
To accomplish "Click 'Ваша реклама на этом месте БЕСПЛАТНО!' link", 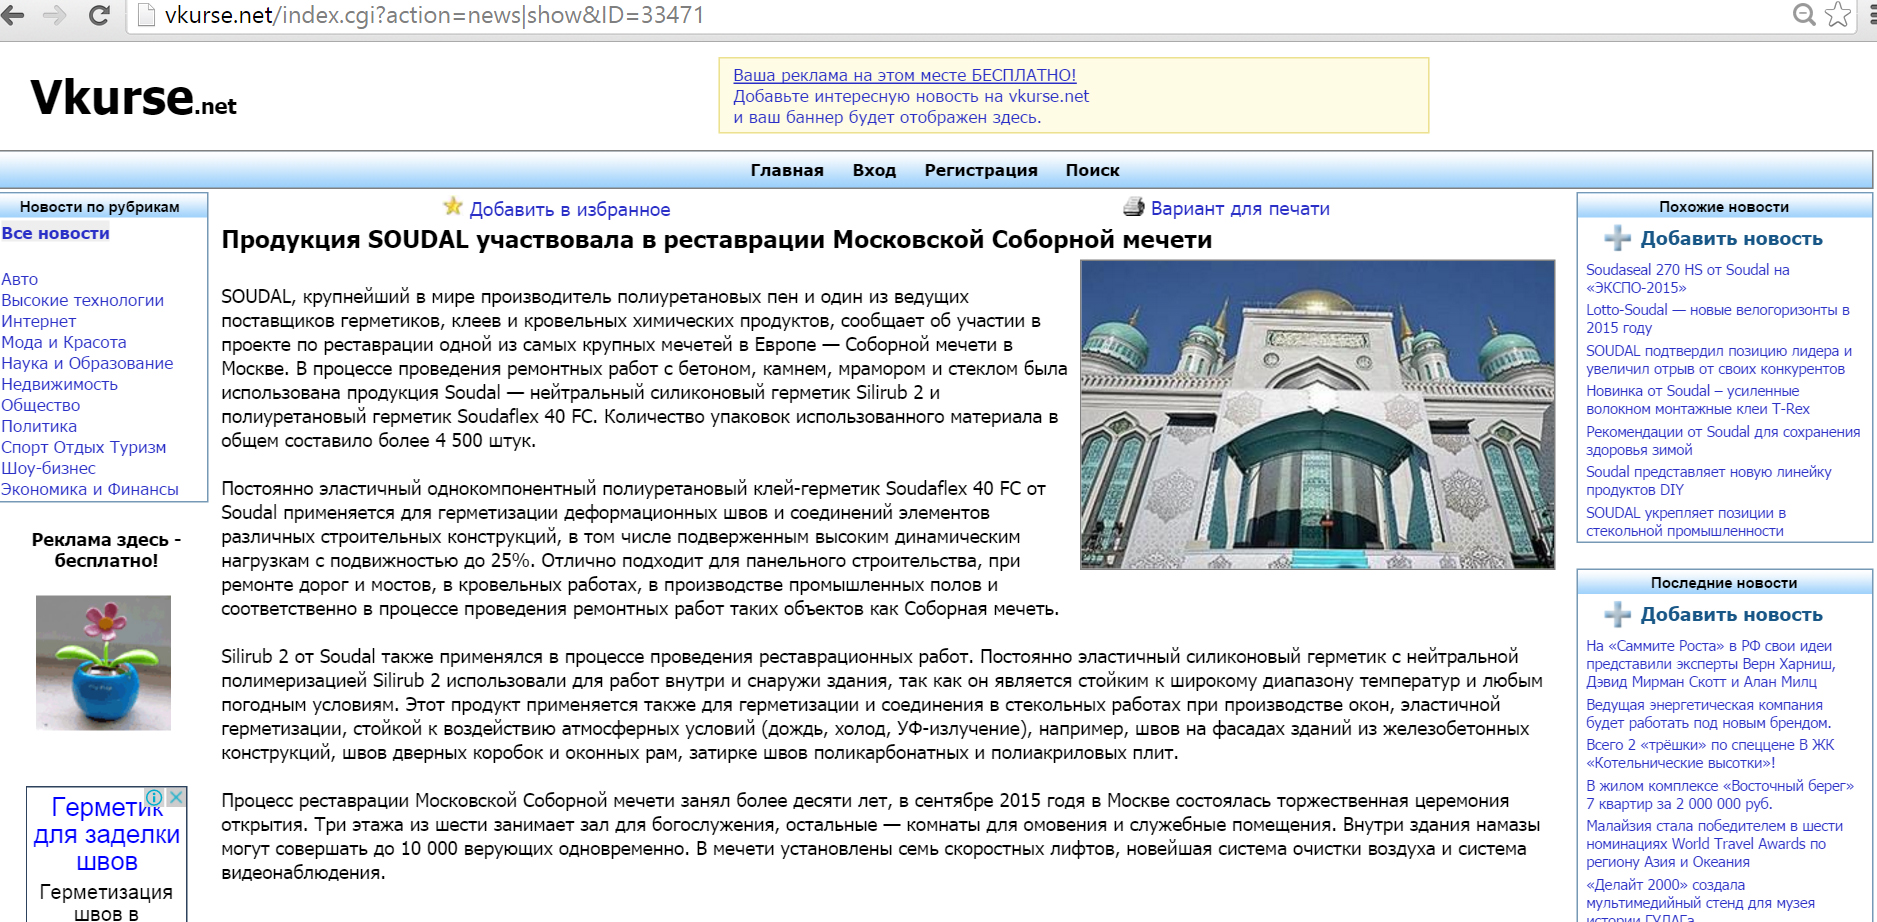I will click(904, 75).
